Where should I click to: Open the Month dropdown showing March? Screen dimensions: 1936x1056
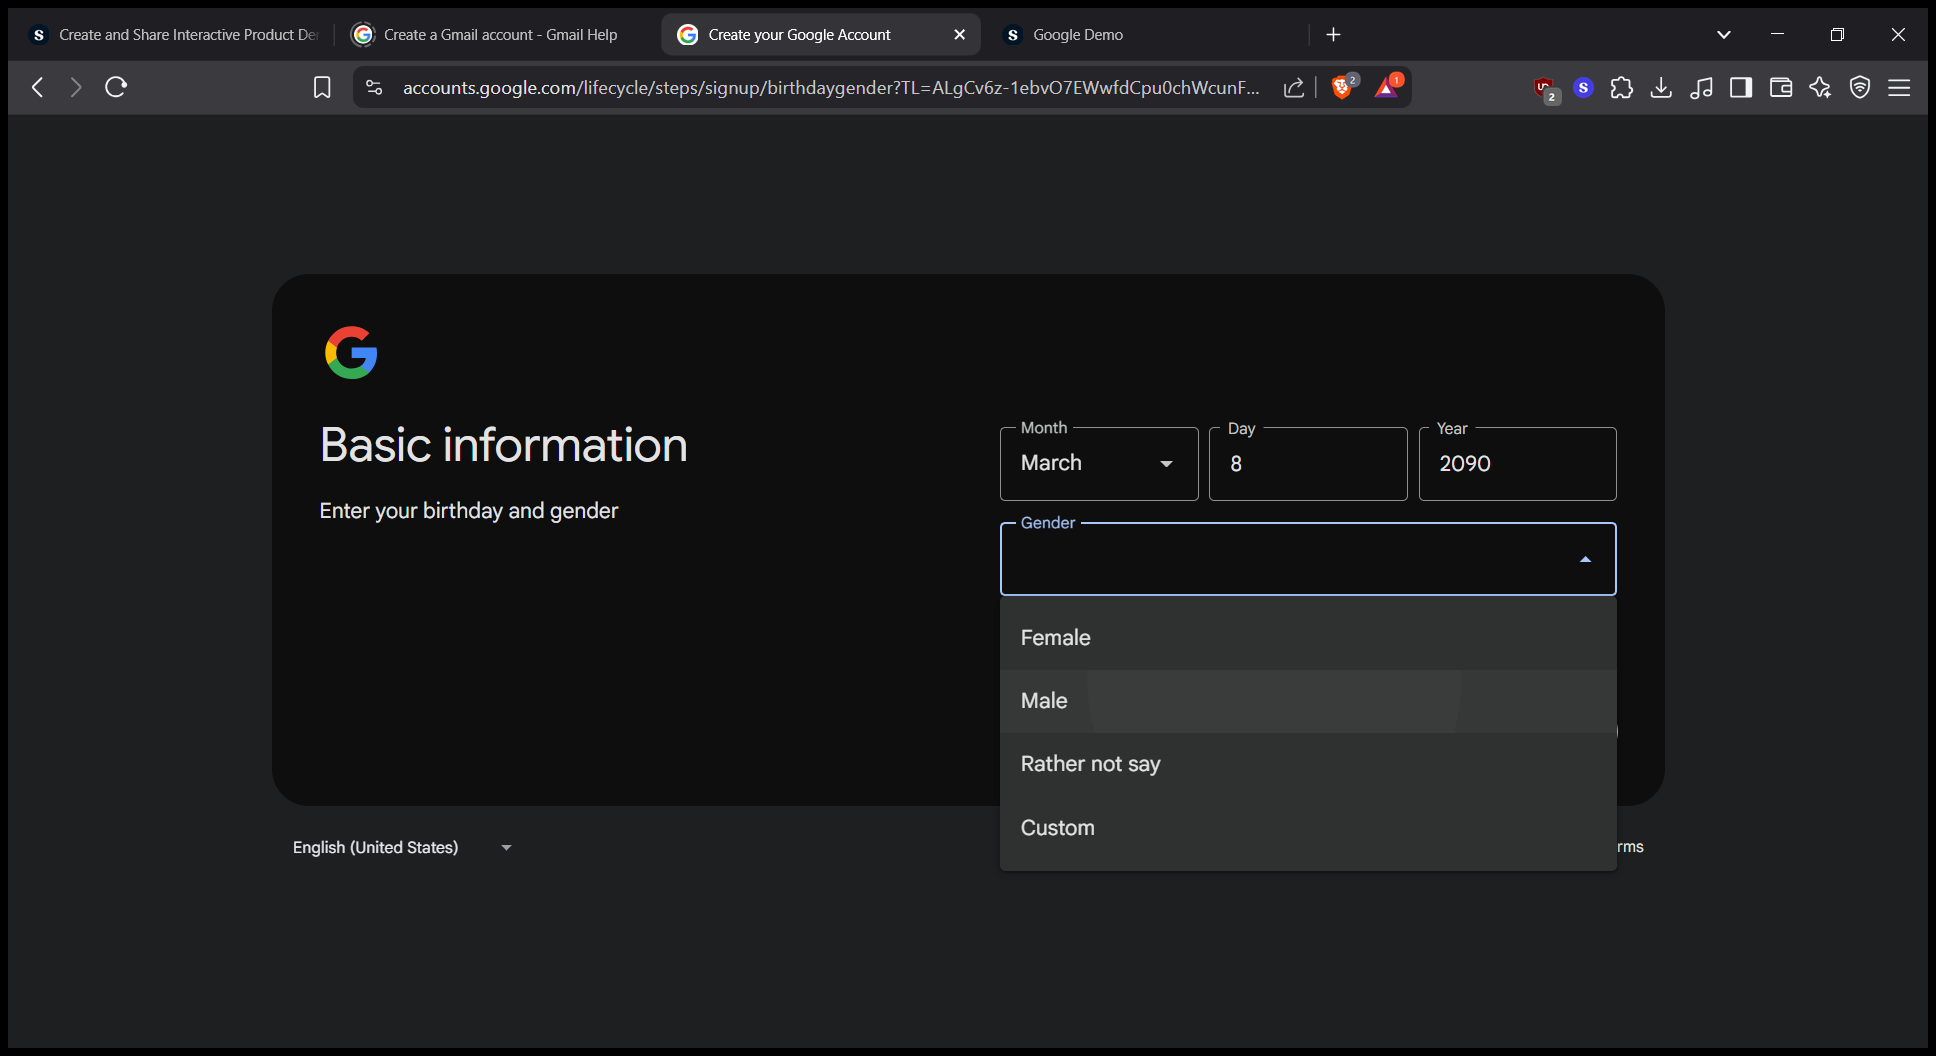(1099, 464)
